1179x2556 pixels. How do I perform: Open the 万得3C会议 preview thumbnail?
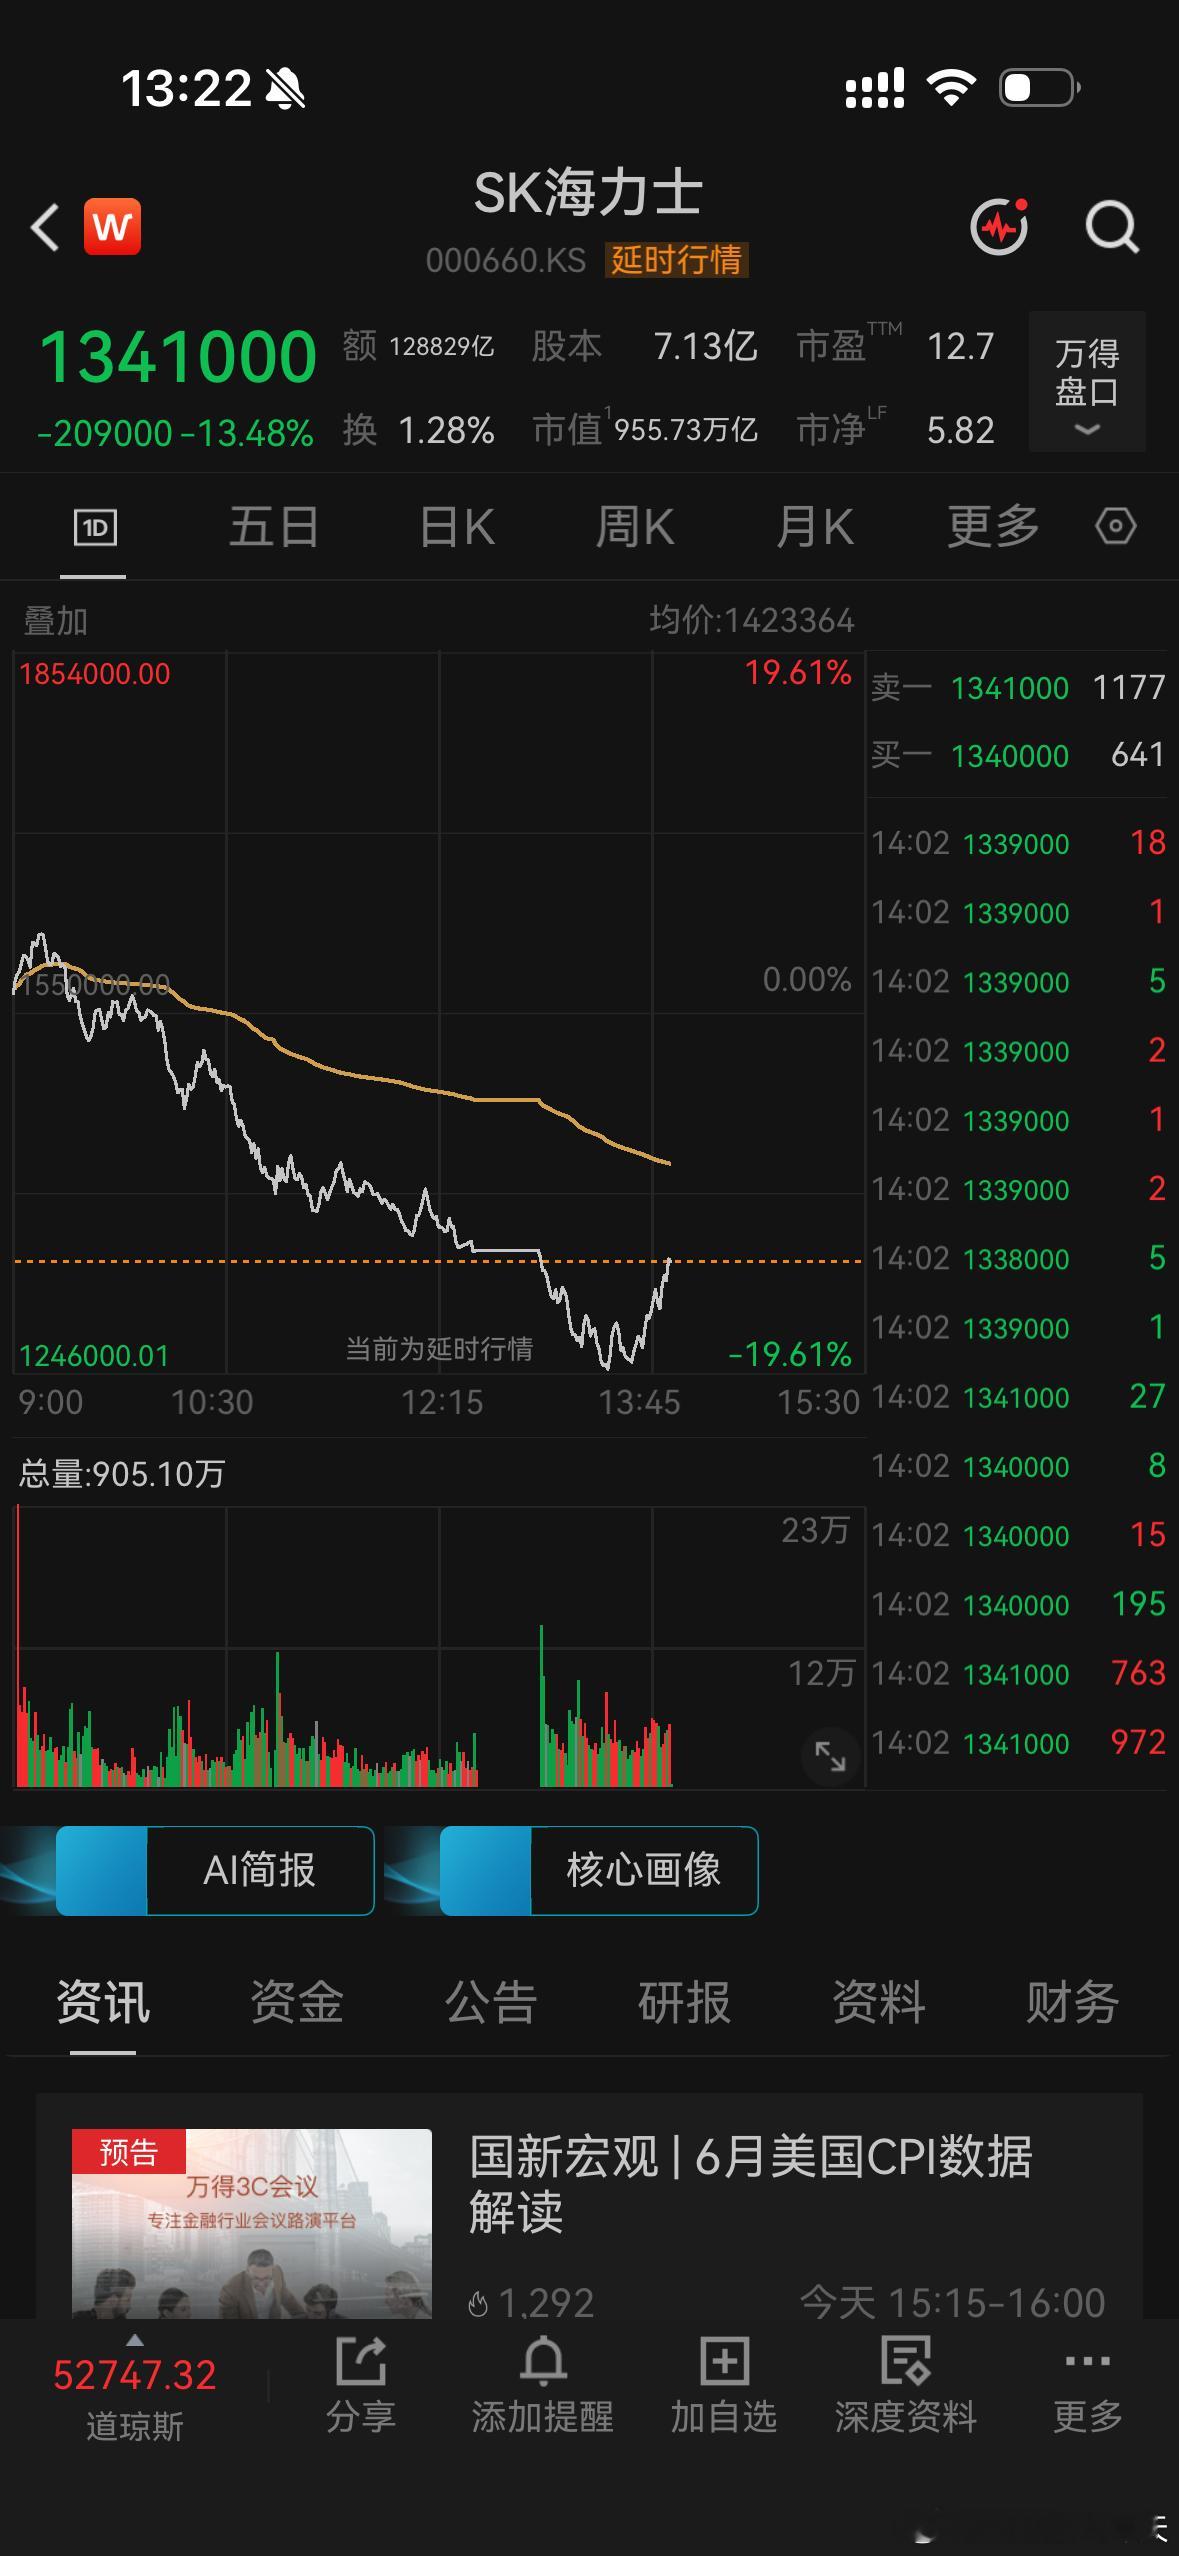252,2224
